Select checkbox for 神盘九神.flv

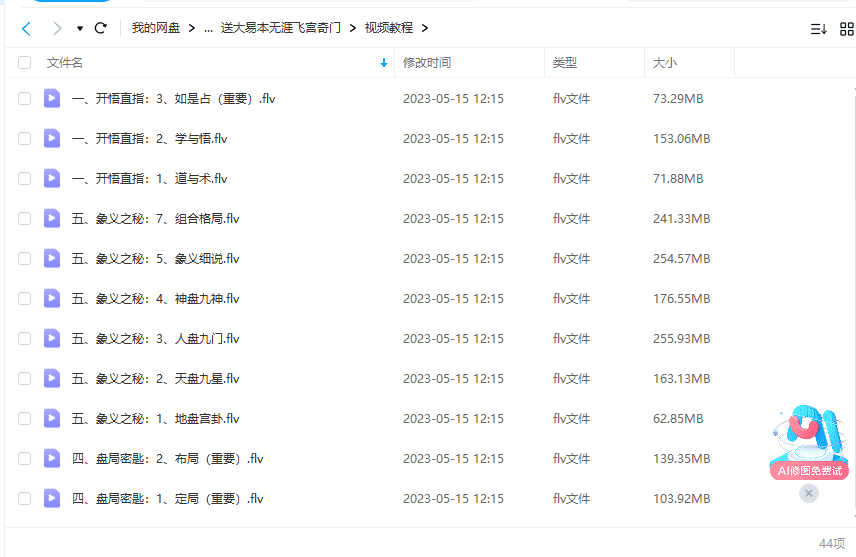pyautogui.click(x=25, y=298)
